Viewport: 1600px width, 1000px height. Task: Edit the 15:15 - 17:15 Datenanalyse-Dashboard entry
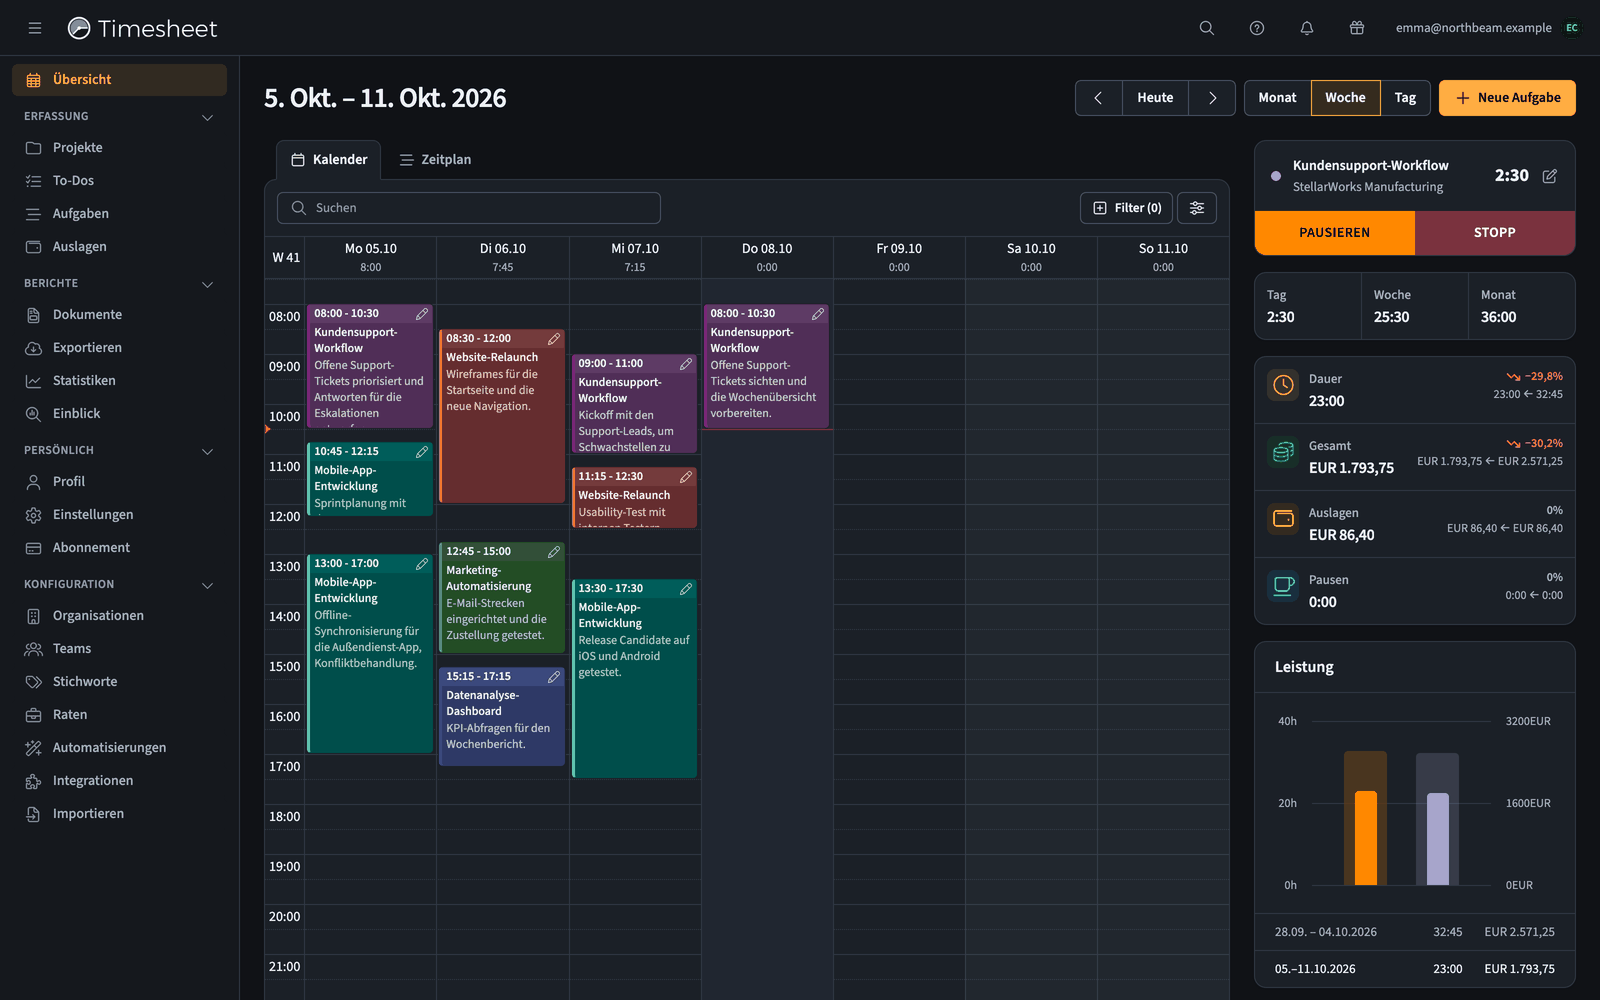click(x=554, y=677)
